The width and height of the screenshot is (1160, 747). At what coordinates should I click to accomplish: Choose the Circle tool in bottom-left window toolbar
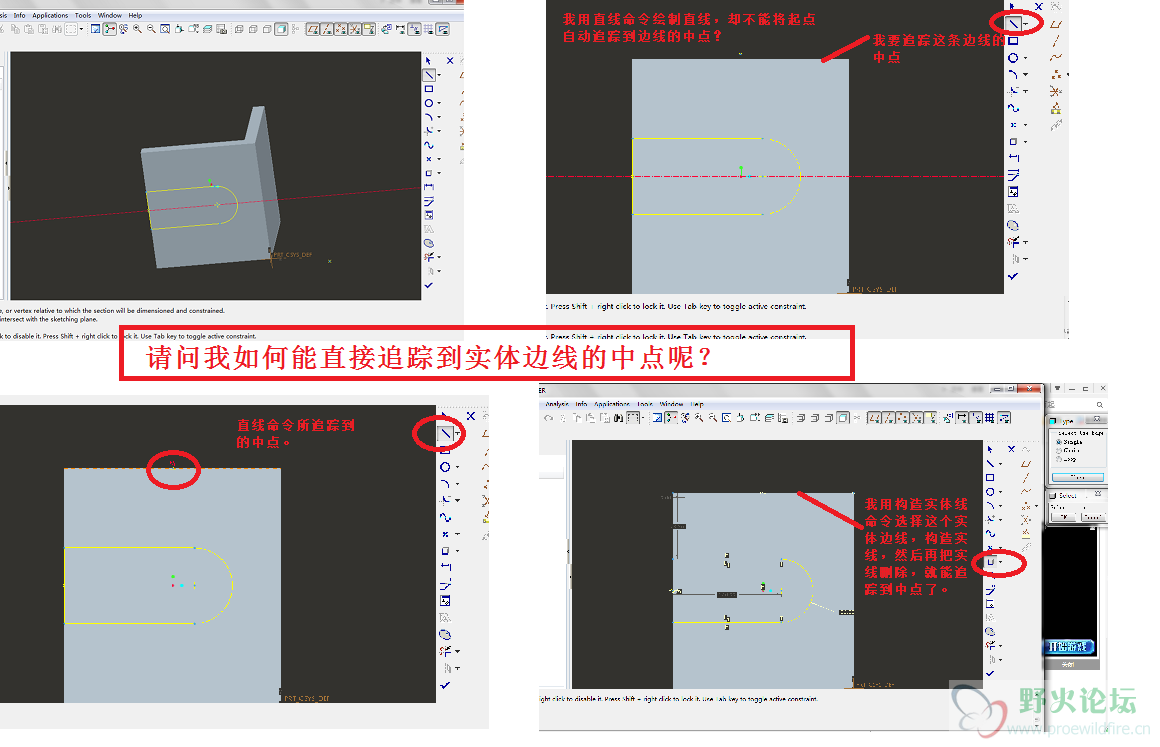tap(445, 467)
